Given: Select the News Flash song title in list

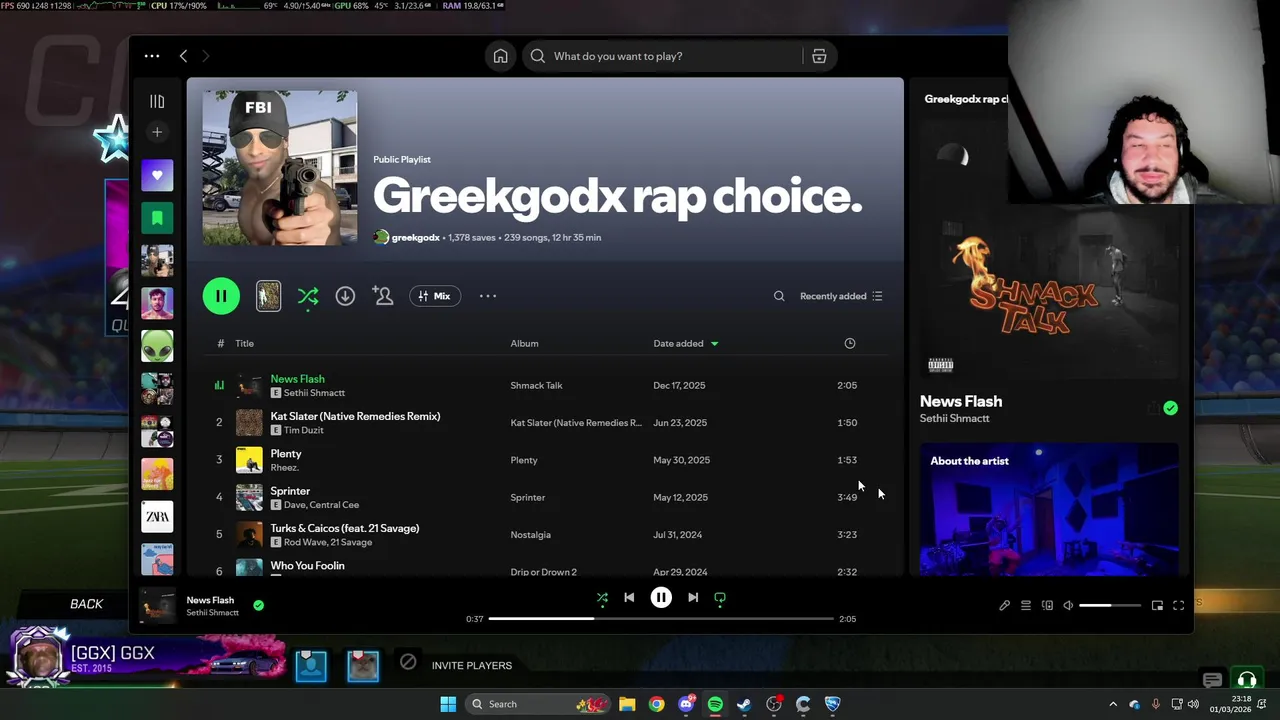Looking at the screenshot, I should coord(297,379).
